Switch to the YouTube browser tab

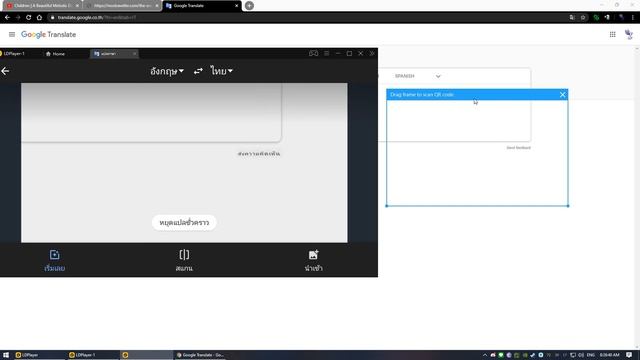pos(41,6)
